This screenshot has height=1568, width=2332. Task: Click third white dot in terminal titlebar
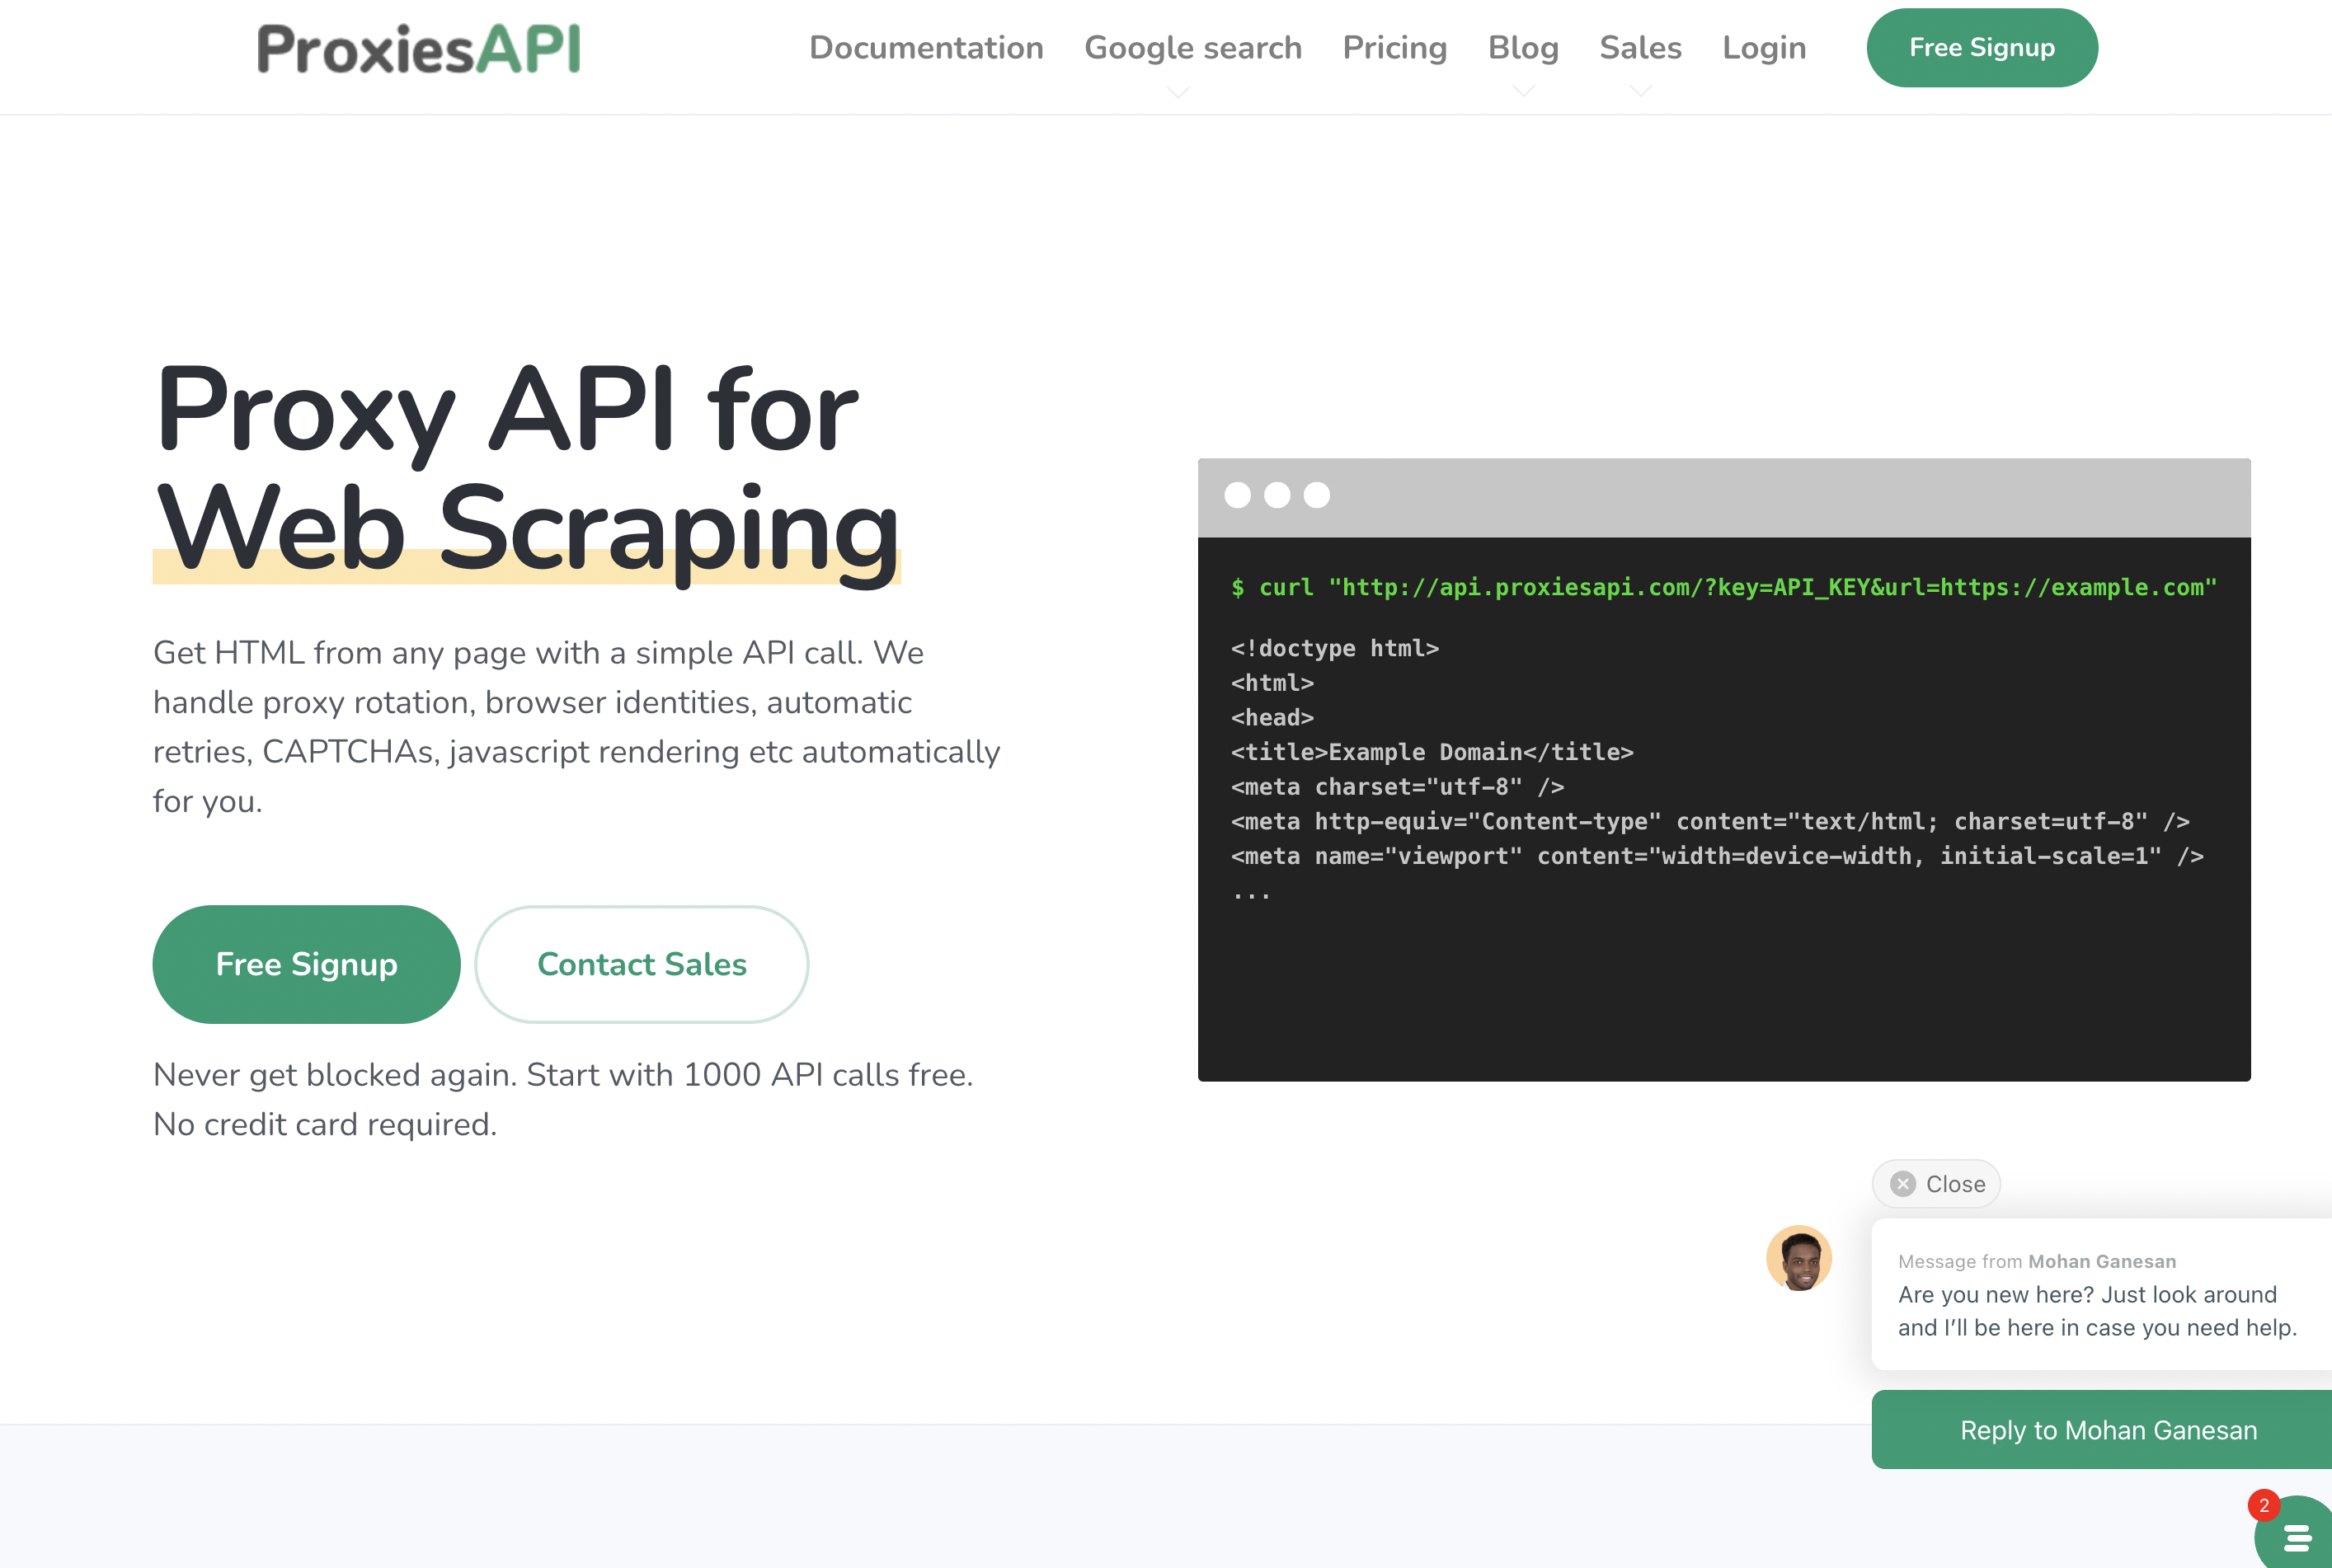[1317, 495]
